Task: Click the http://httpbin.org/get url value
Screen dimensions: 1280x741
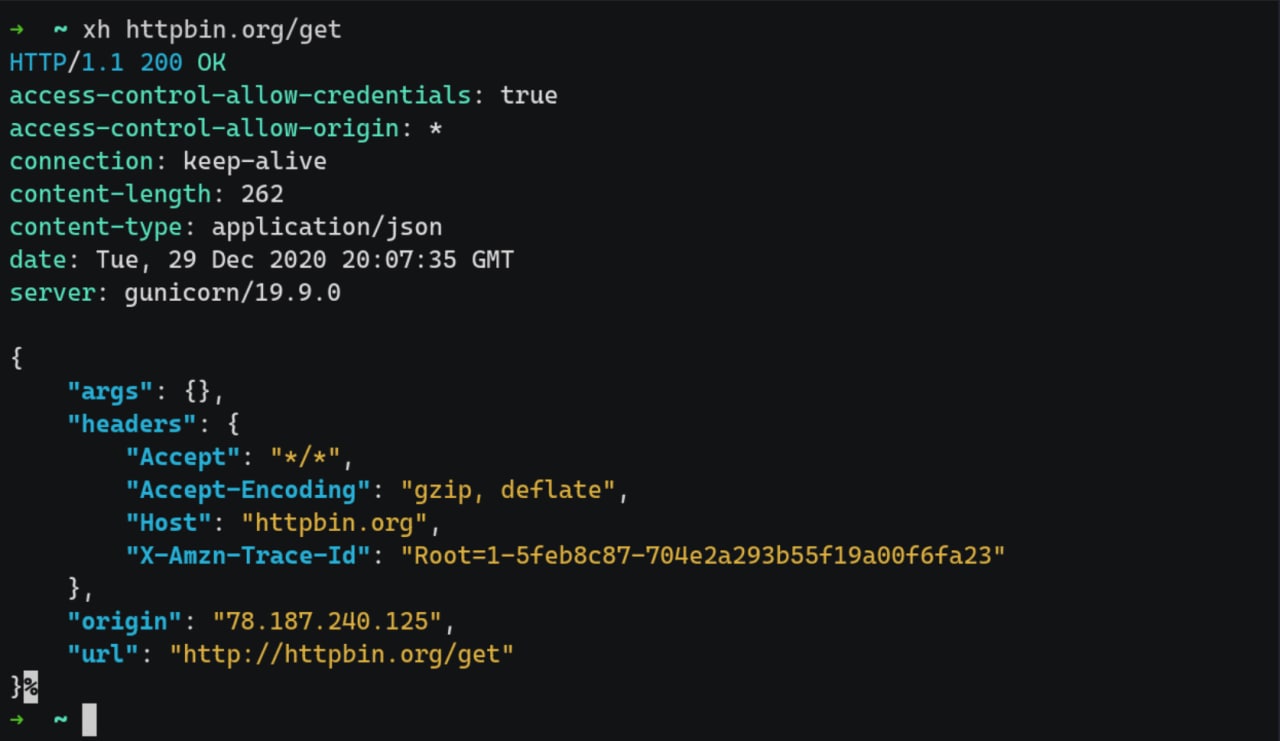Action: pos(341,654)
